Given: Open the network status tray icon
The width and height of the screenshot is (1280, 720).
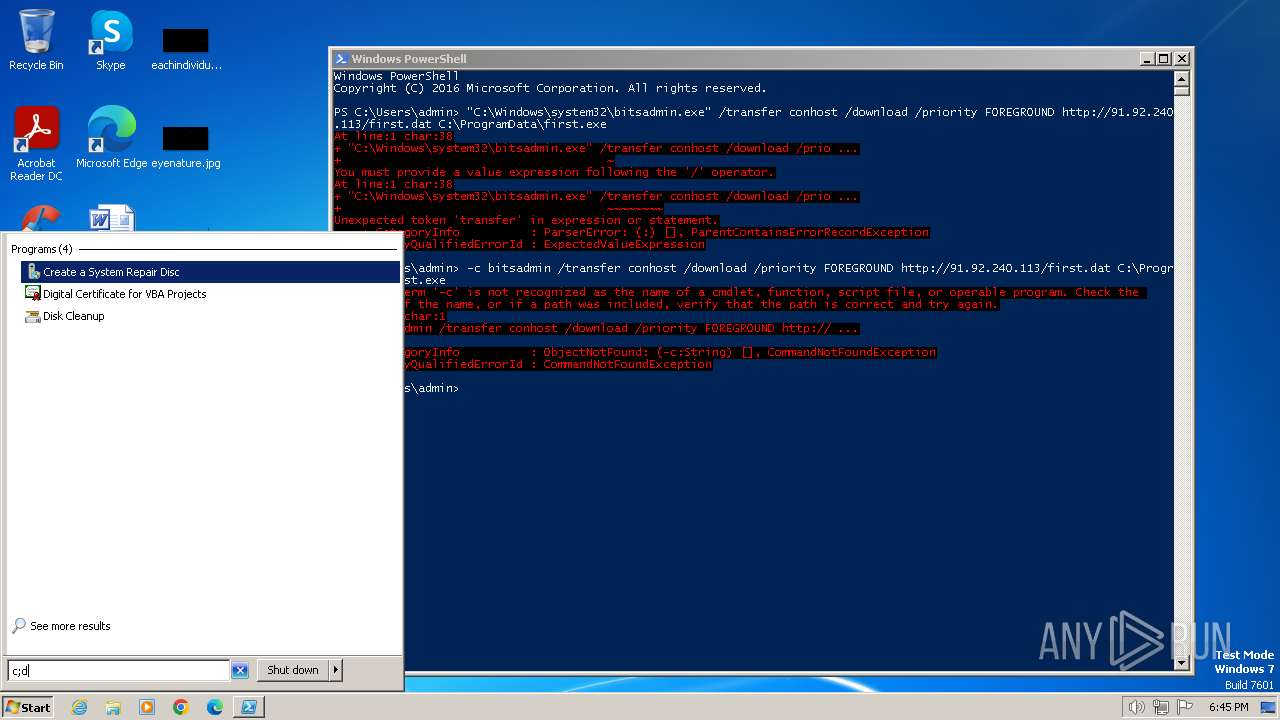Looking at the screenshot, I should coord(1160,707).
